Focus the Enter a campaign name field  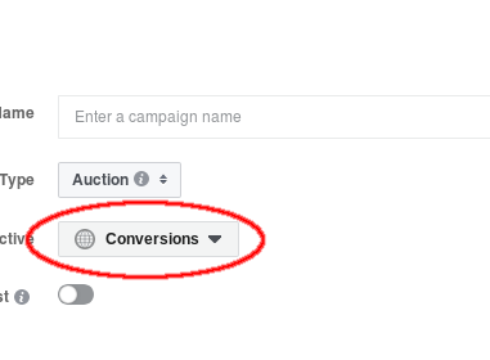pos(274,117)
